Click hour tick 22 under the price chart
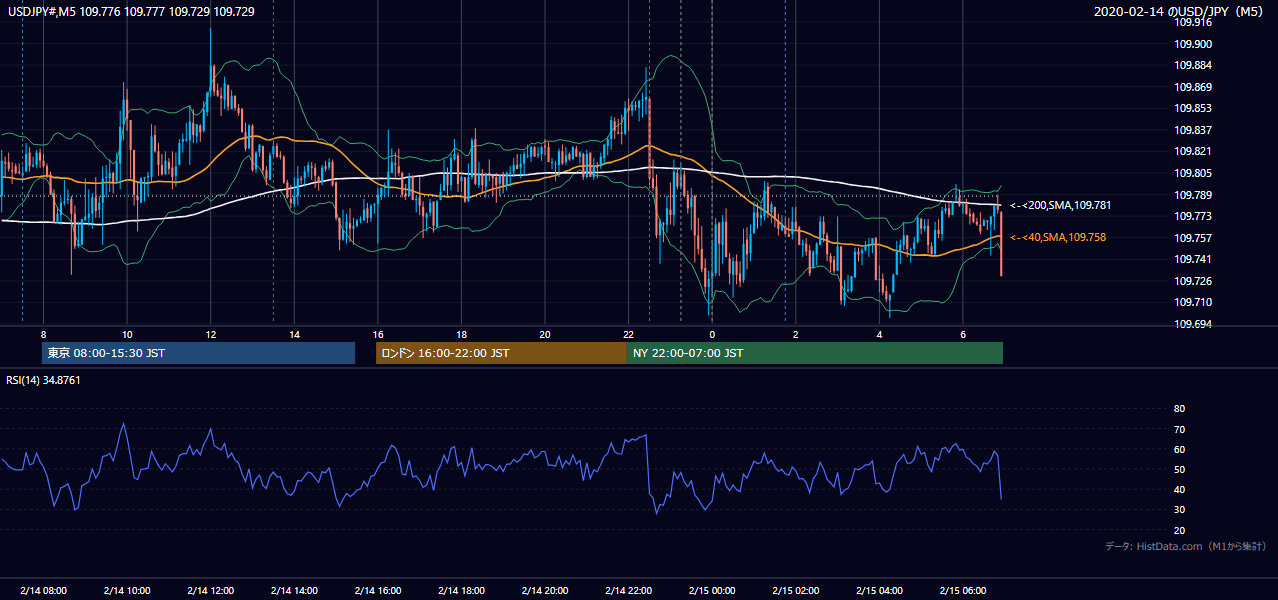1278x600 pixels. tap(628, 334)
